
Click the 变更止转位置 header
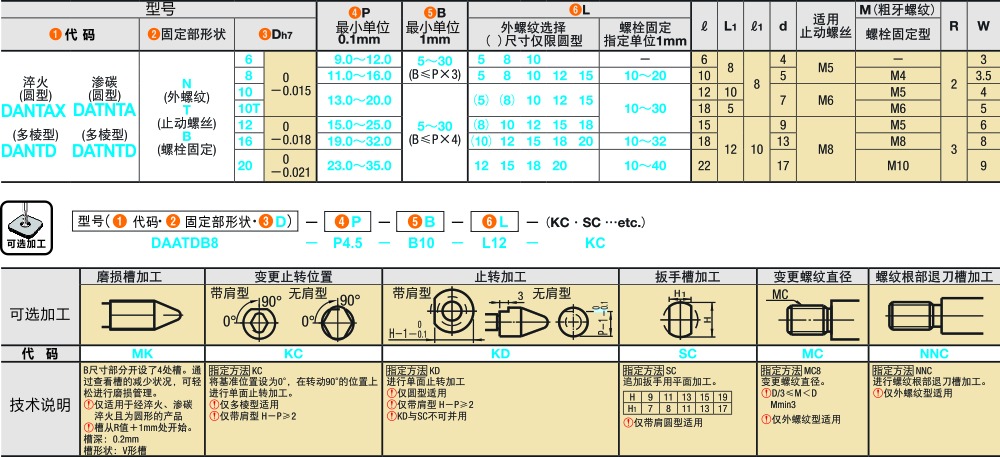(x=294, y=276)
